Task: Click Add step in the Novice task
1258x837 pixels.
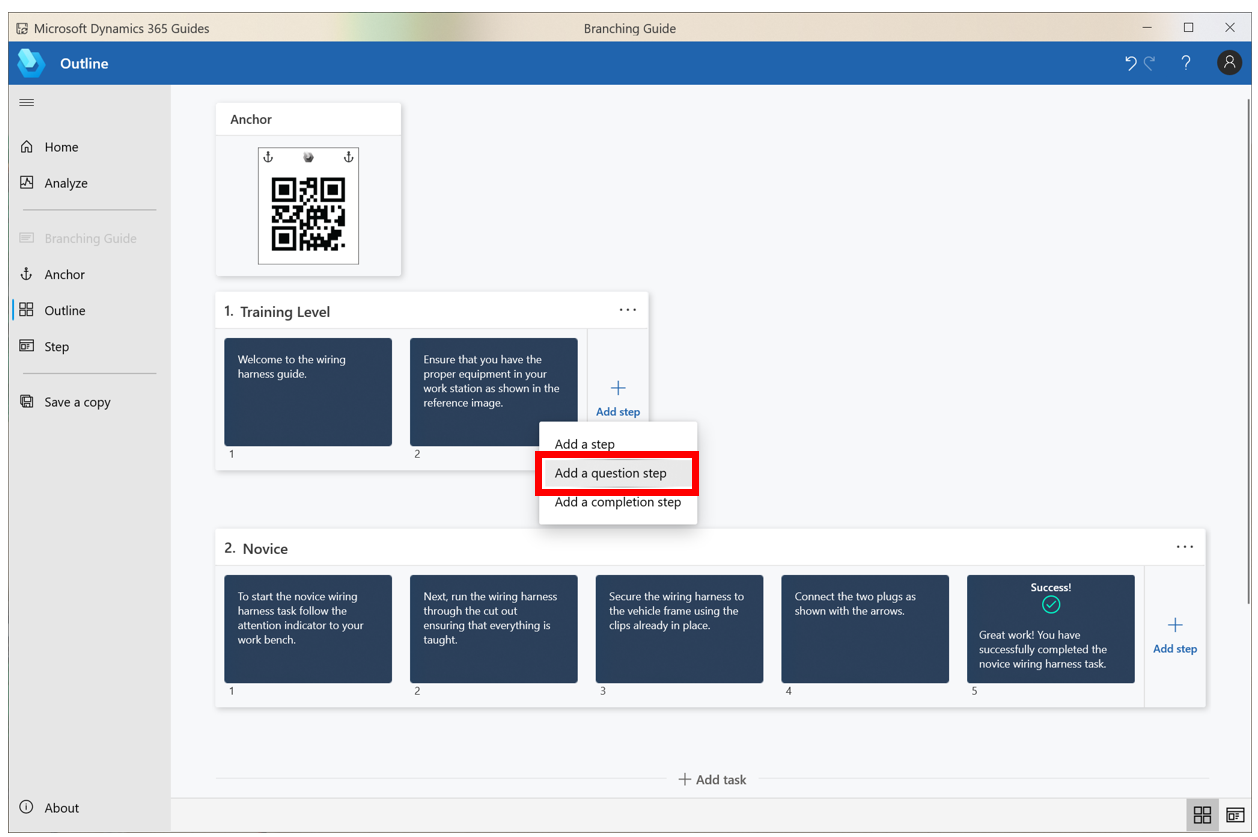Action: pyautogui.click(x=1174, y=634)
